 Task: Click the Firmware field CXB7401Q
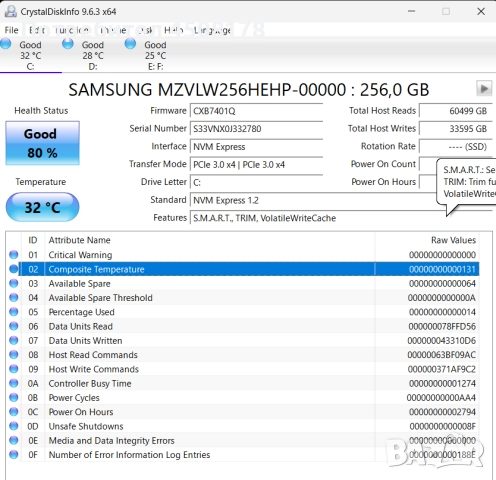click(256, 111)
